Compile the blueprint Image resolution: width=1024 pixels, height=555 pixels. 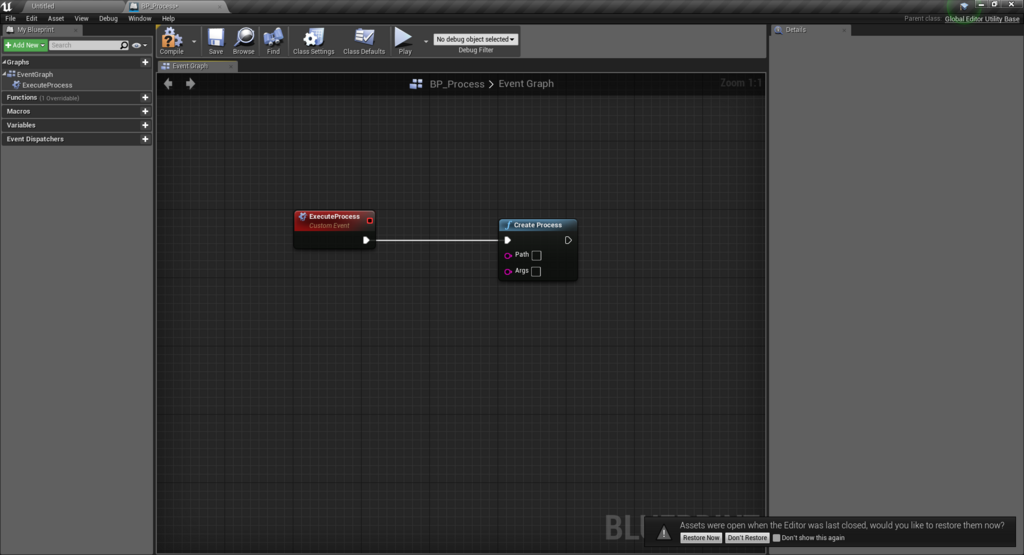tap(172, 40)
